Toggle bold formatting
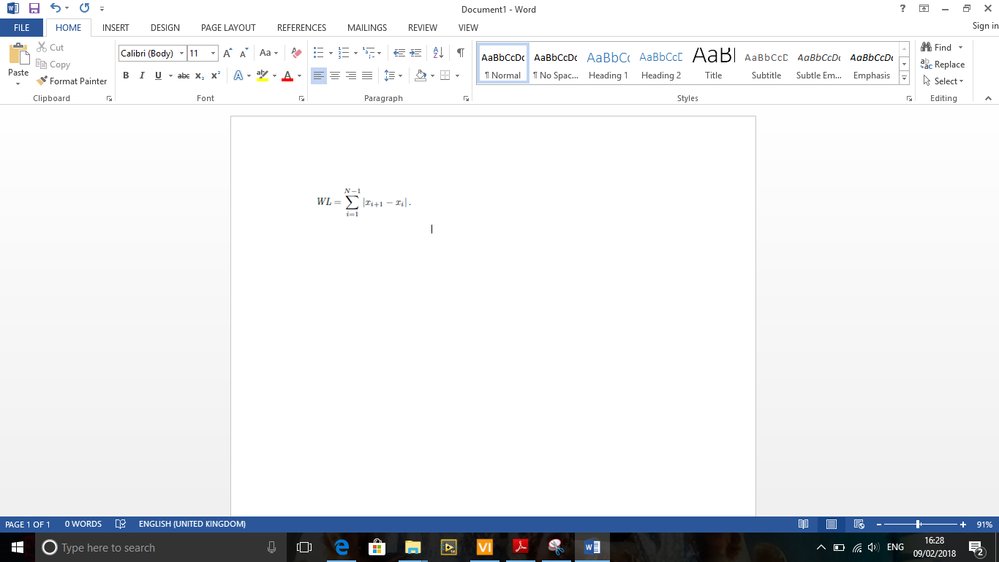 (x=126, y=76)
